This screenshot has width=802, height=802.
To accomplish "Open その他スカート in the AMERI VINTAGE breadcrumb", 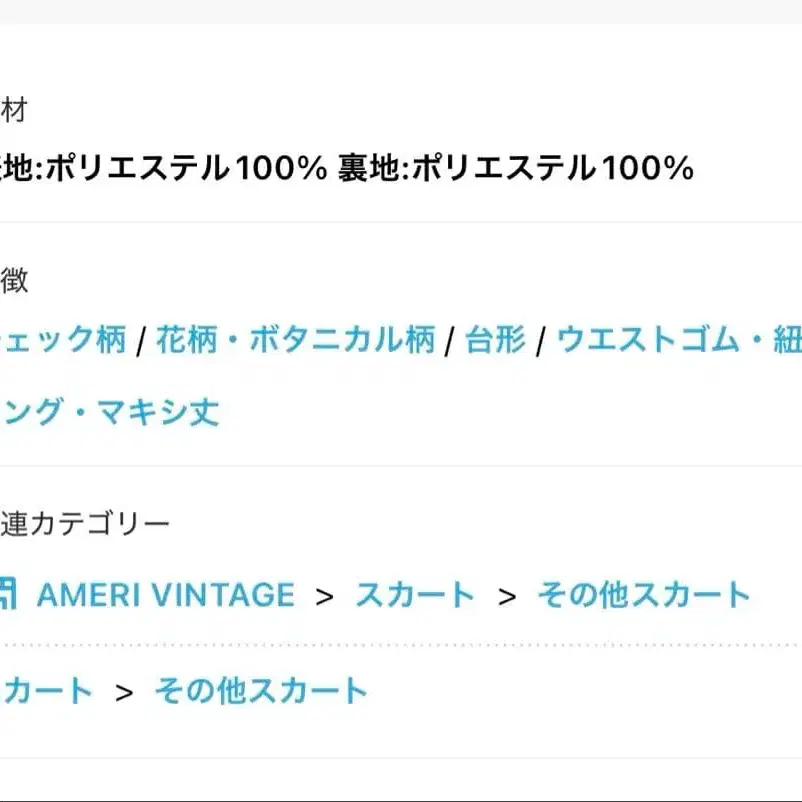I will 643,595.
